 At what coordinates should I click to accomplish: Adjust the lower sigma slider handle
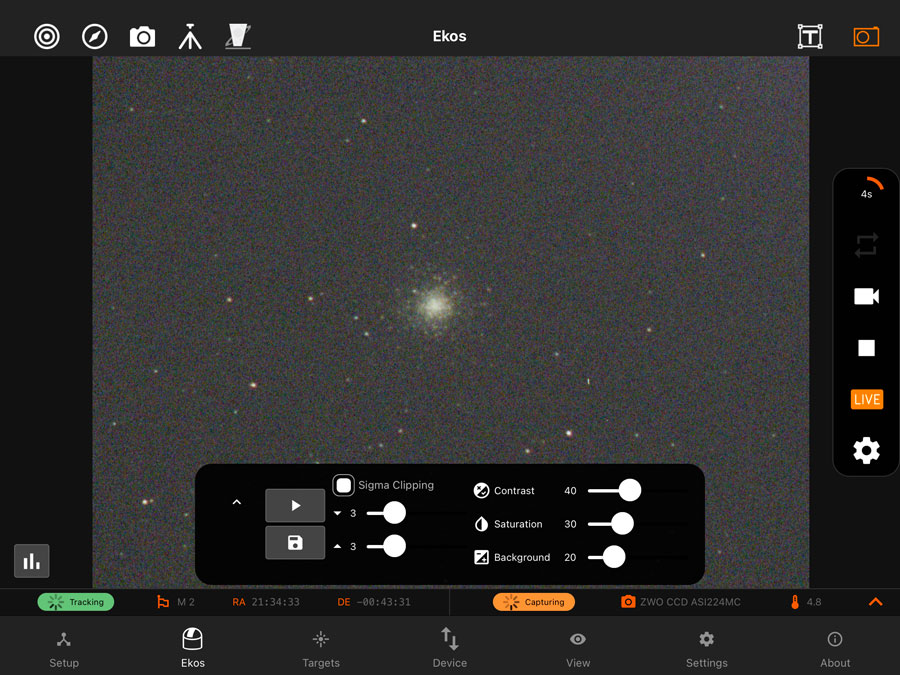click(x=394, y=513)
